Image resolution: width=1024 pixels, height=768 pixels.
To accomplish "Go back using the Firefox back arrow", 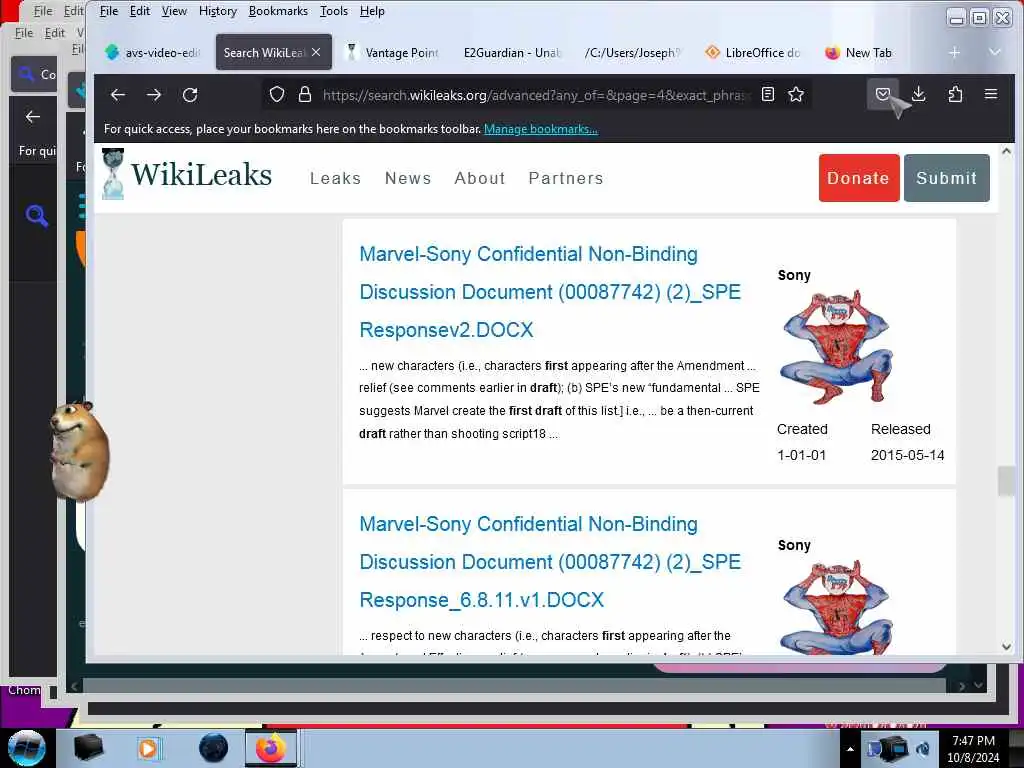I will click(x=118, y=95).
